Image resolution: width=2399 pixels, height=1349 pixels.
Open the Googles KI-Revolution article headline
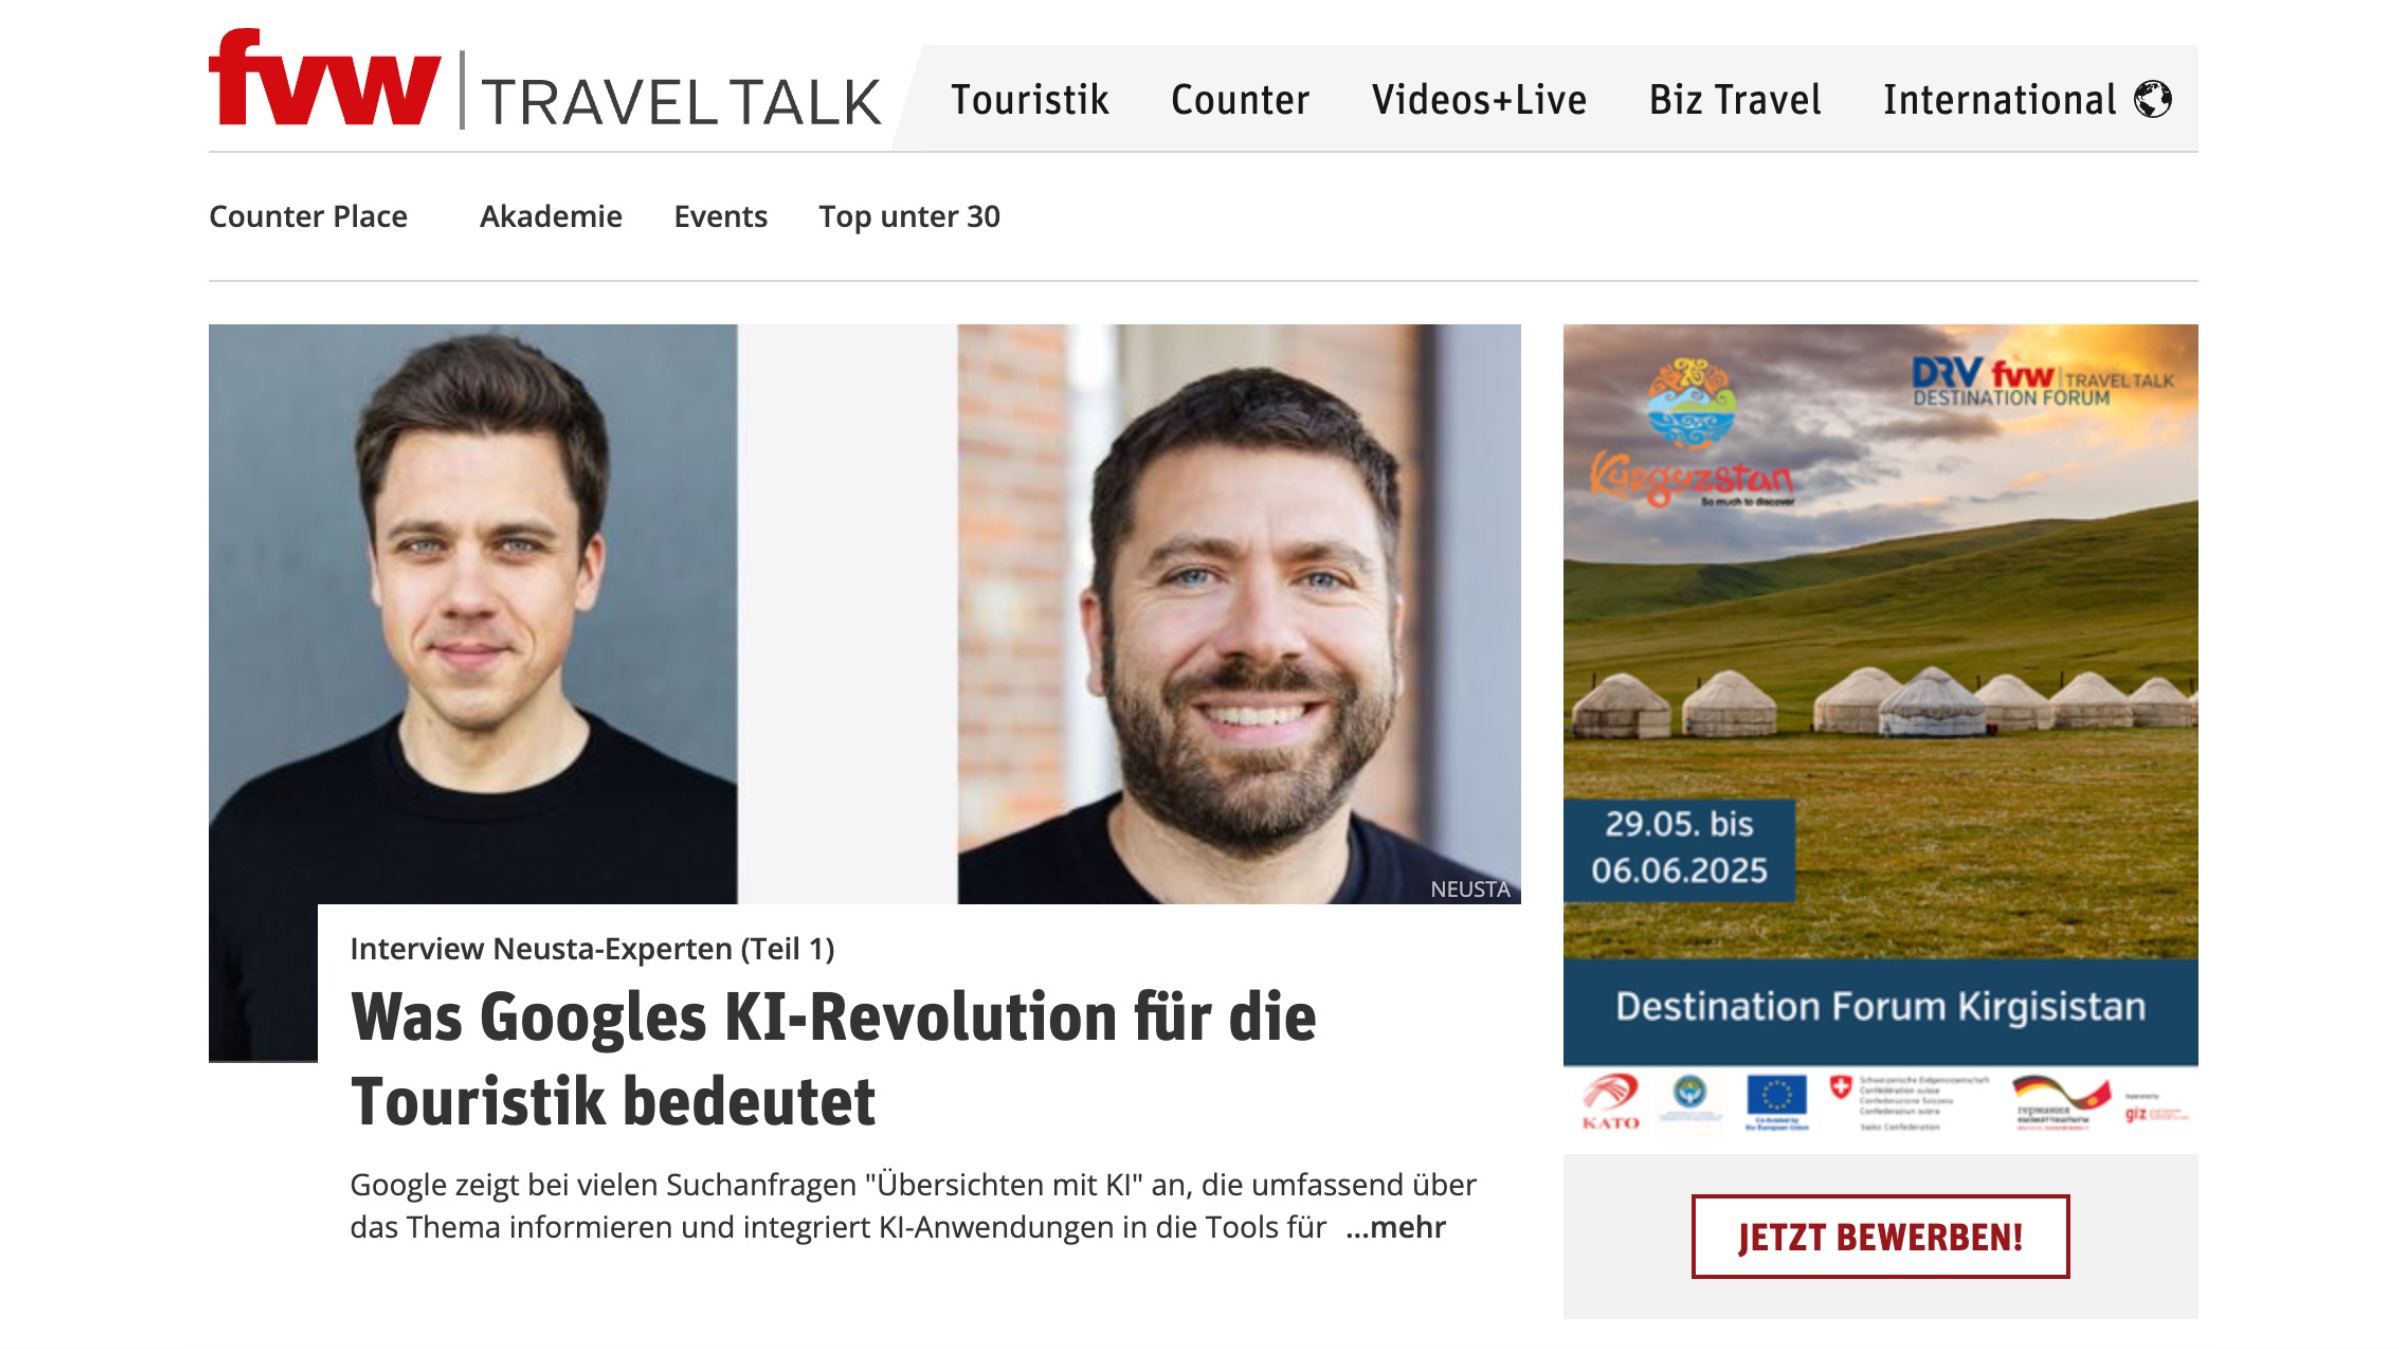tap(833, 1059)
